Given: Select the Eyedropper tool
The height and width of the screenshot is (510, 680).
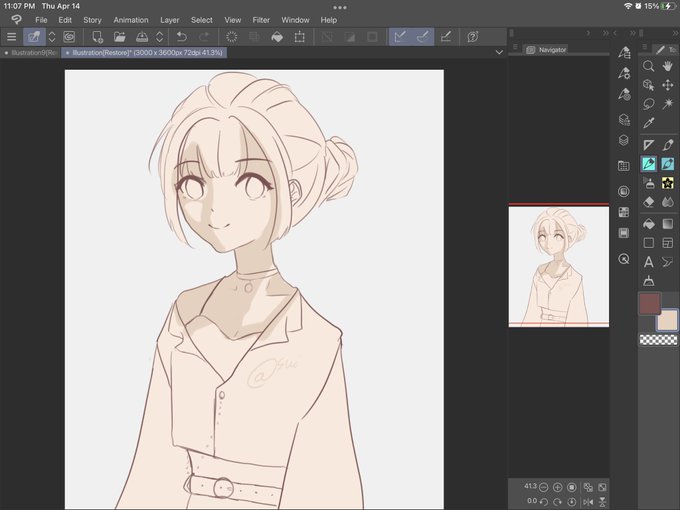Looking at the screenshot, I should (x=648, y=123).
